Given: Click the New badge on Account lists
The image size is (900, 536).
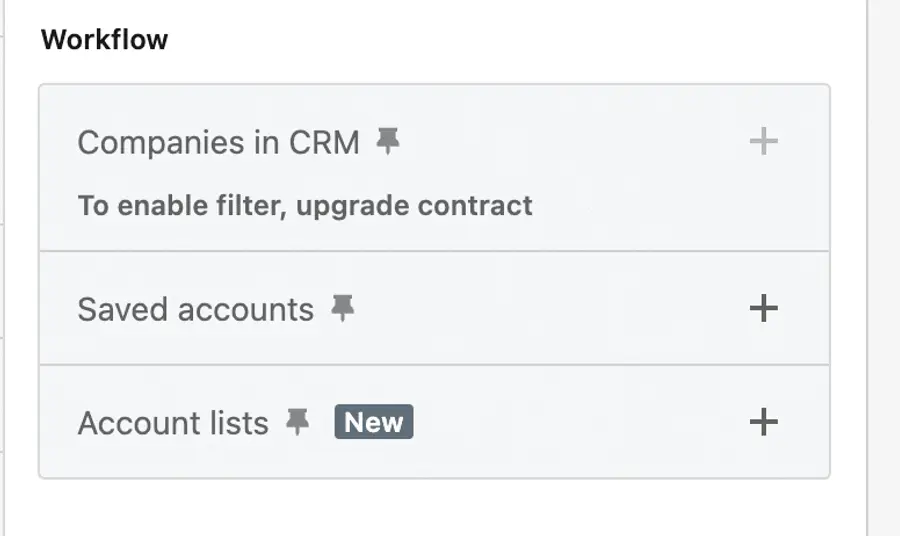Looking at the screenshot, I should (373, 422).
